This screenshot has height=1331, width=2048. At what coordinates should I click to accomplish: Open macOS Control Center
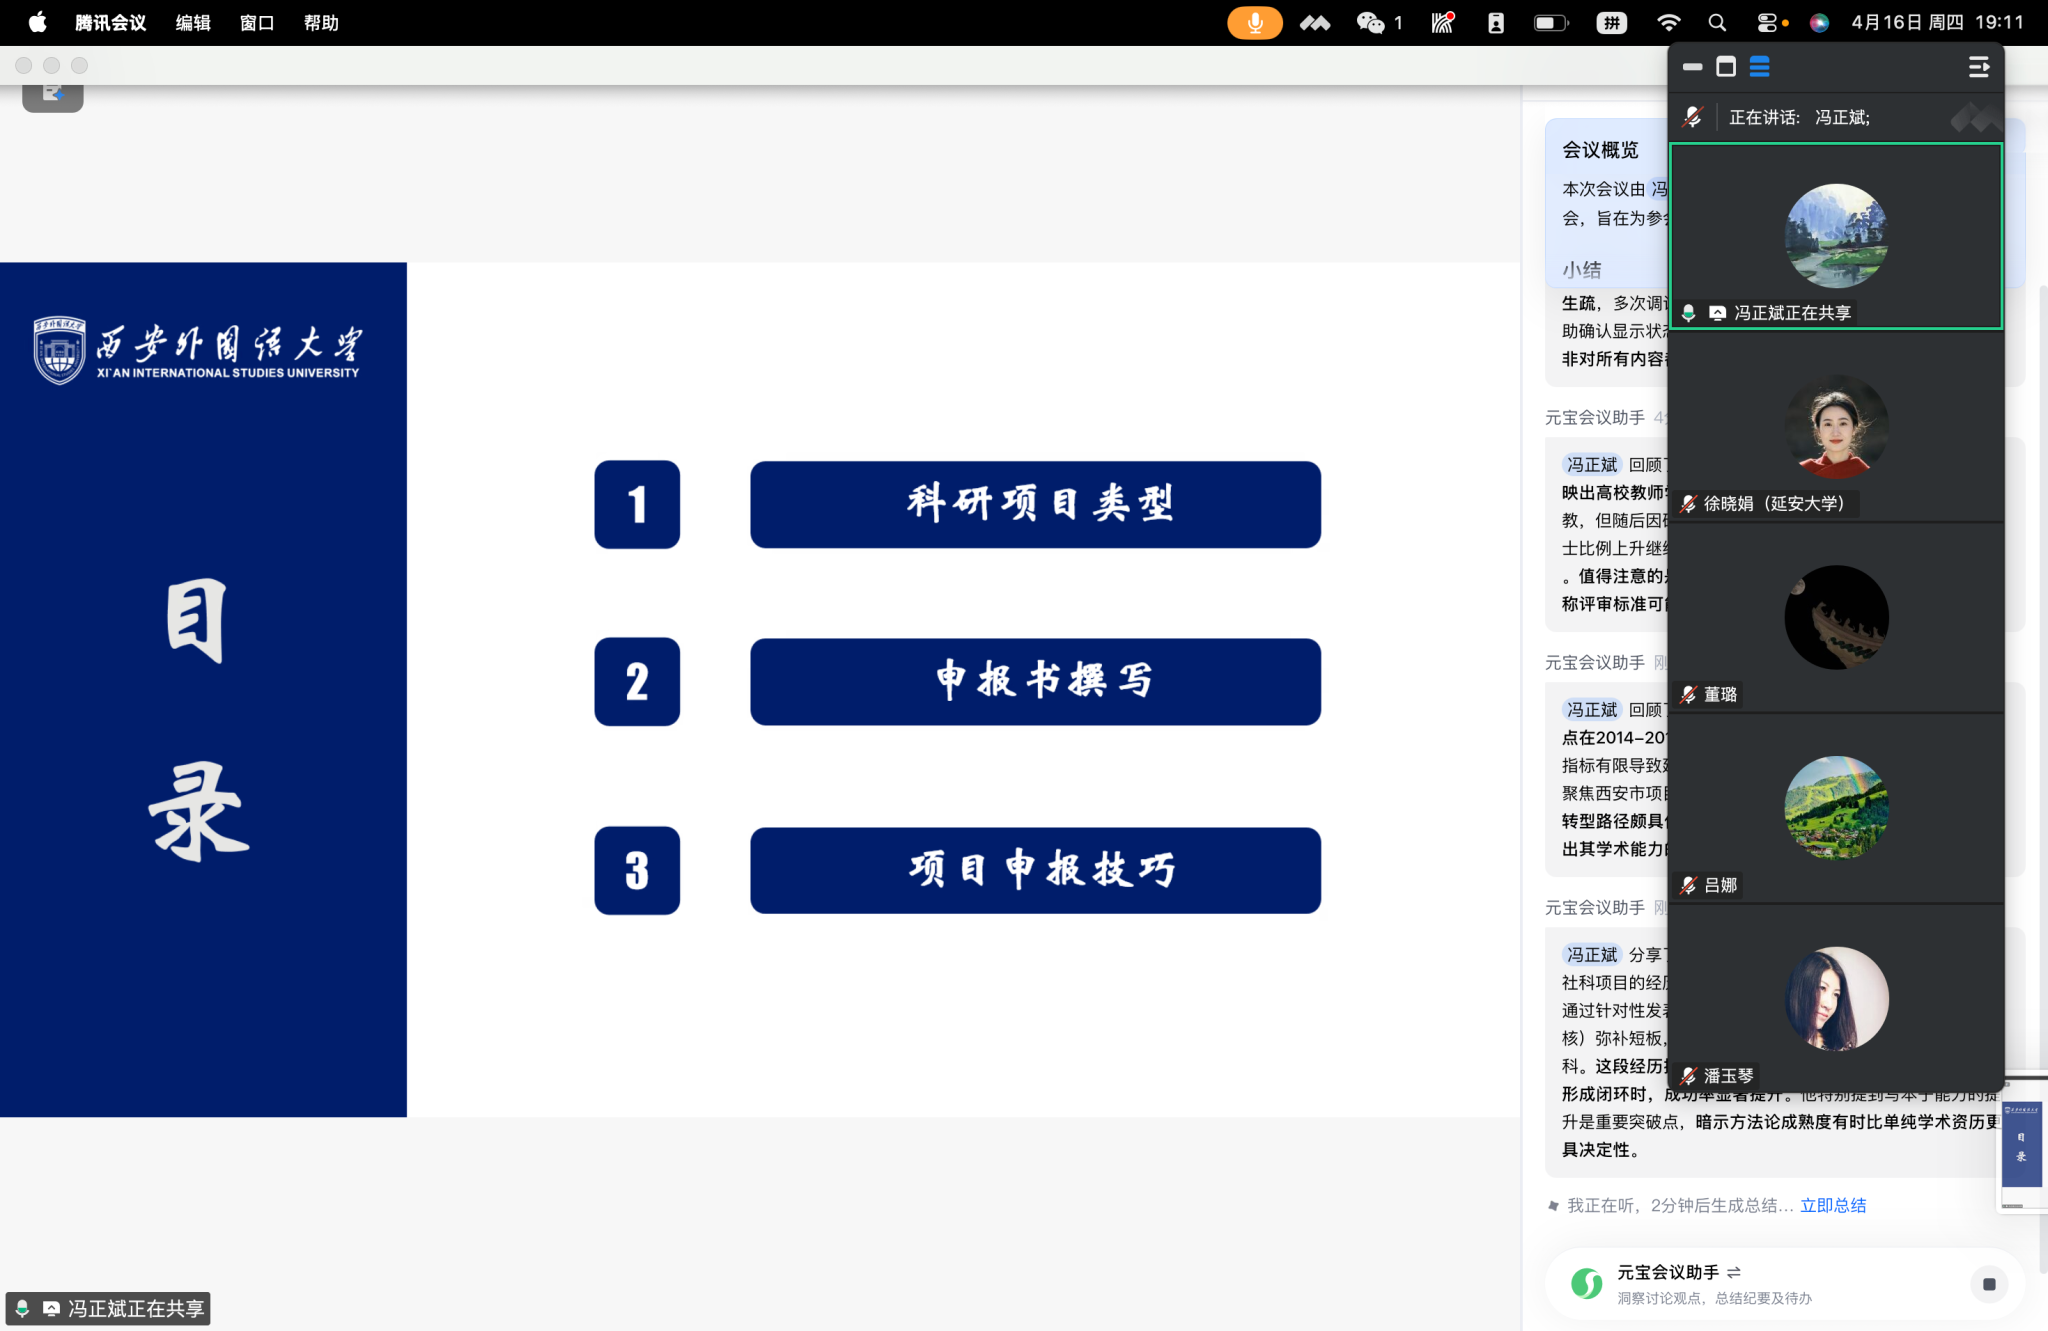1767,22
